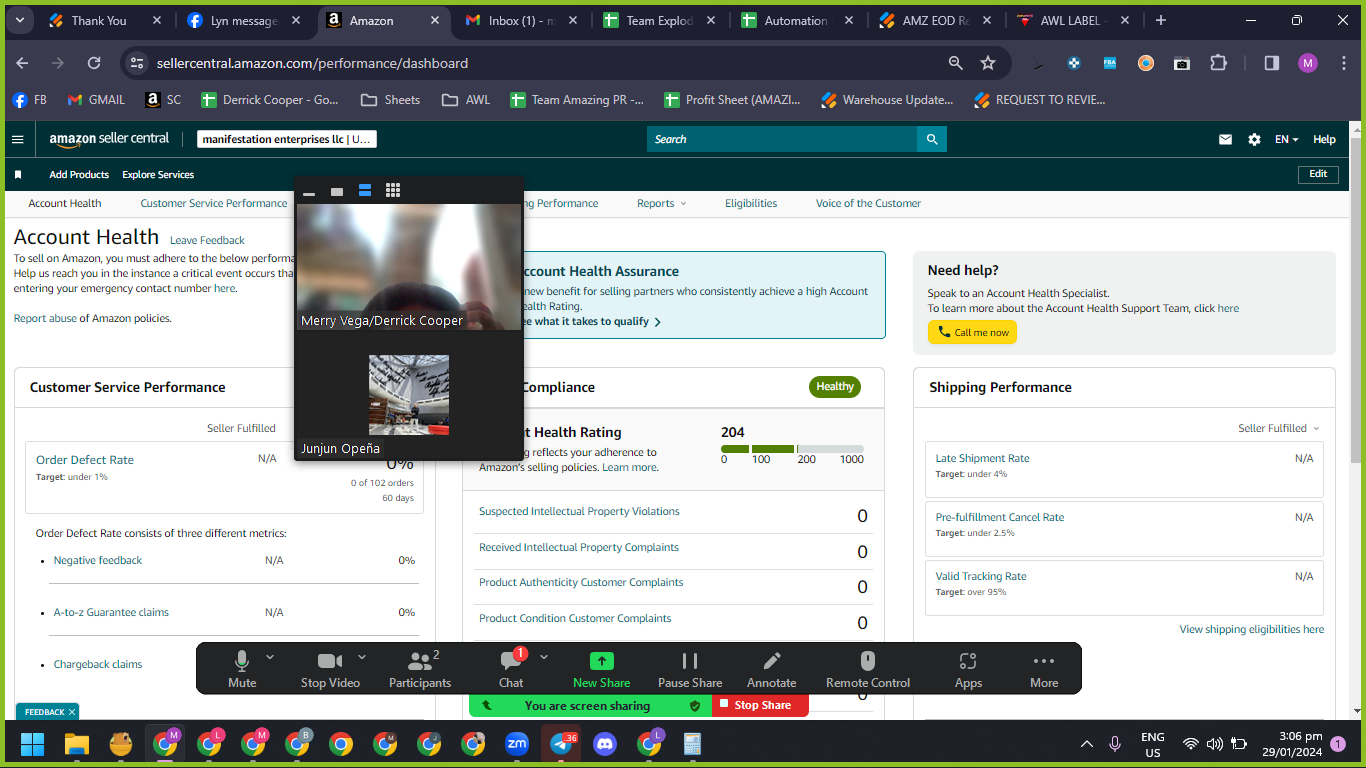Show hidden system tray icons
The width and height of the screenshot is (1366, 768).
(x=1087, y=744)
